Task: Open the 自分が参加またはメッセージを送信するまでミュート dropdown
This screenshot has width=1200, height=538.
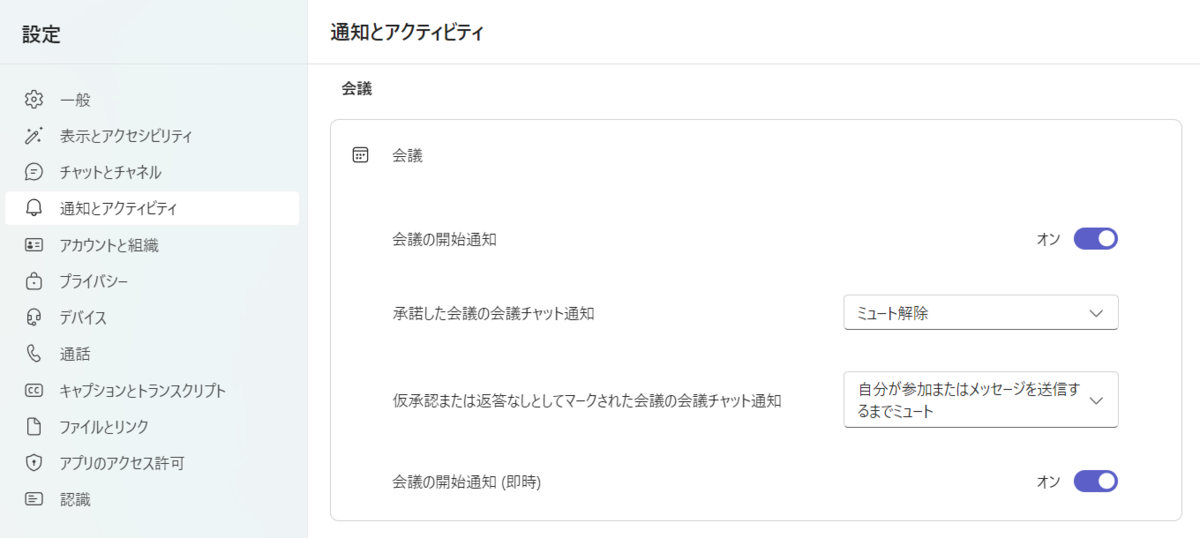Action: [981, 400]
